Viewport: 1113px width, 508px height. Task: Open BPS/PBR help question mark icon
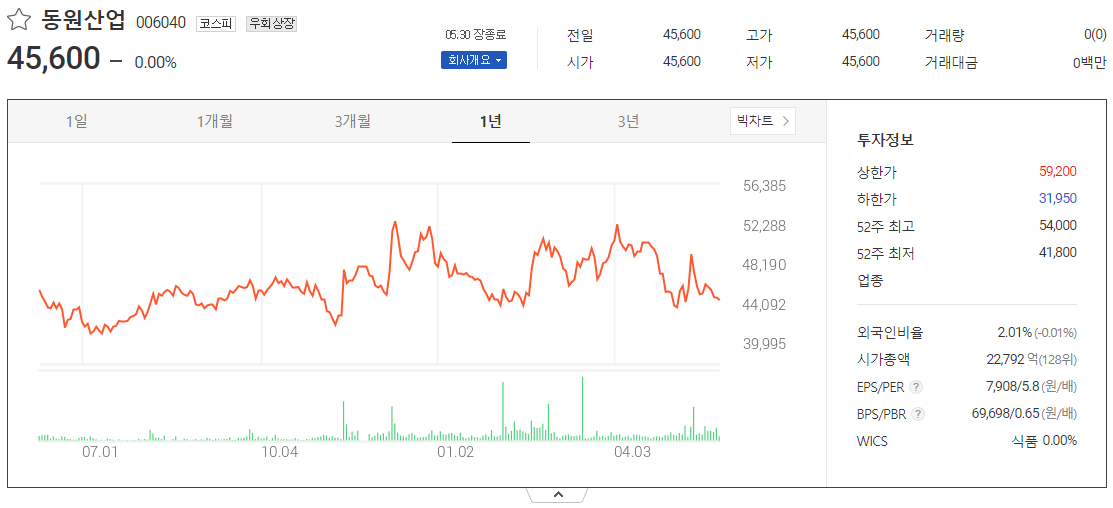919,414
